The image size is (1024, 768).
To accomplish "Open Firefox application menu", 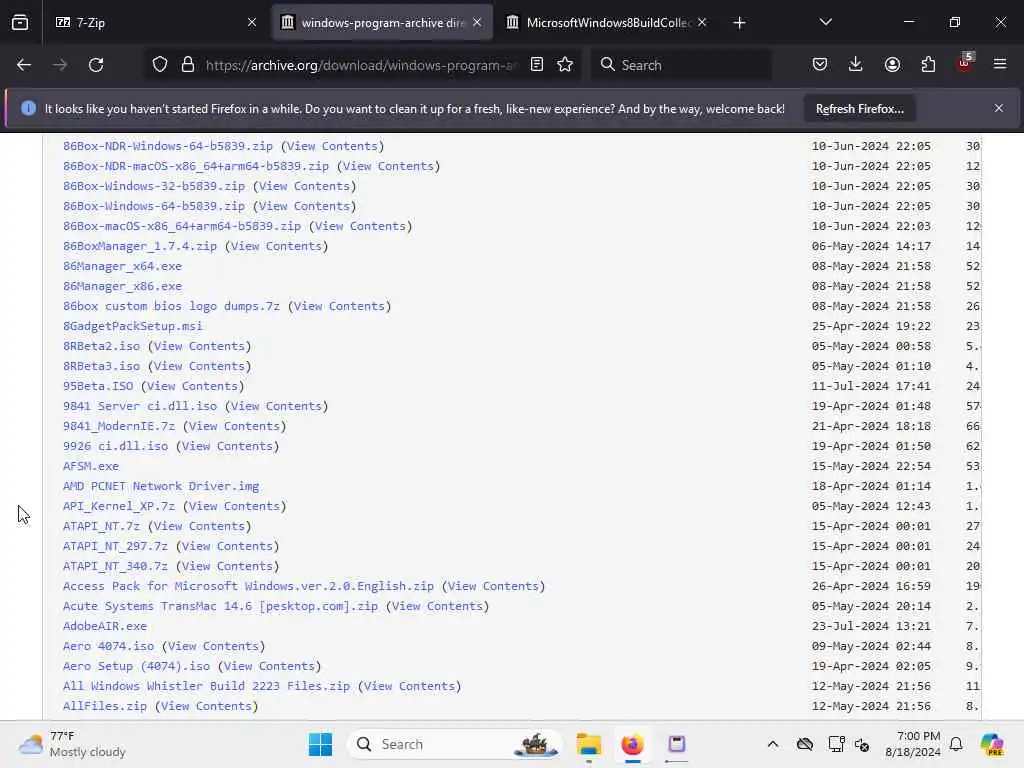I will (x=1000, y=65).
